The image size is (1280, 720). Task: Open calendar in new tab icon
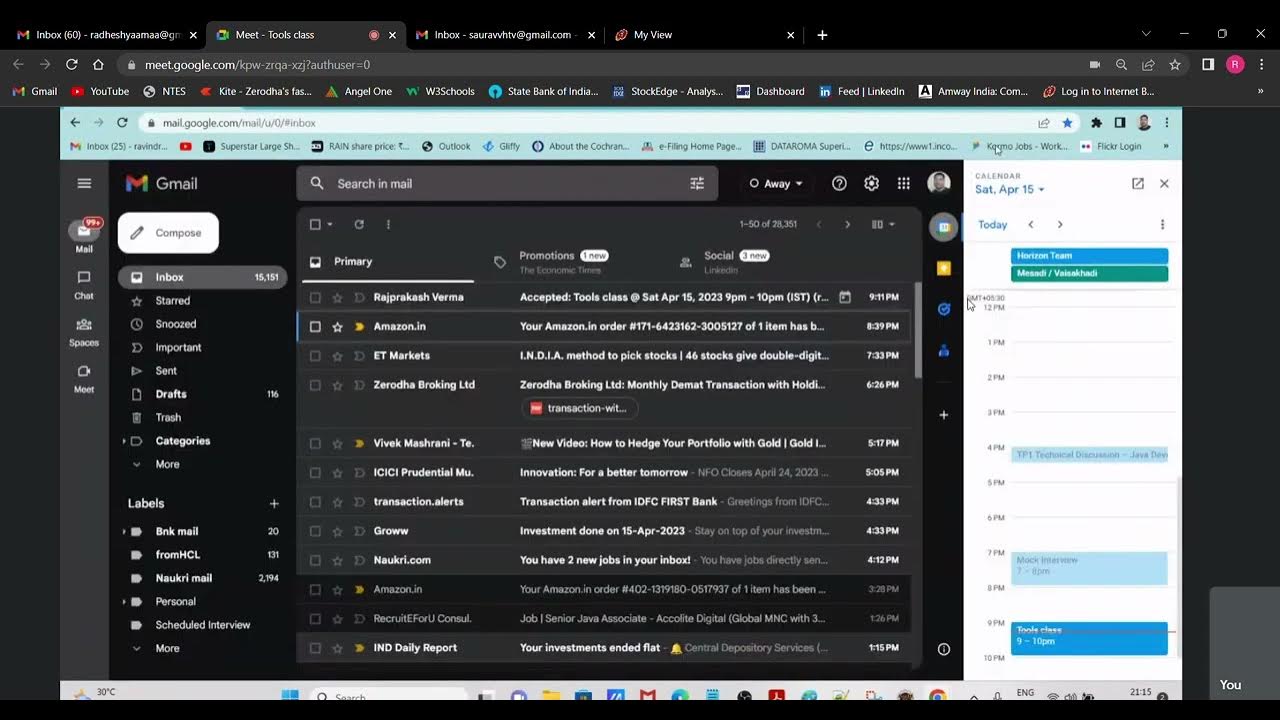1137,183
